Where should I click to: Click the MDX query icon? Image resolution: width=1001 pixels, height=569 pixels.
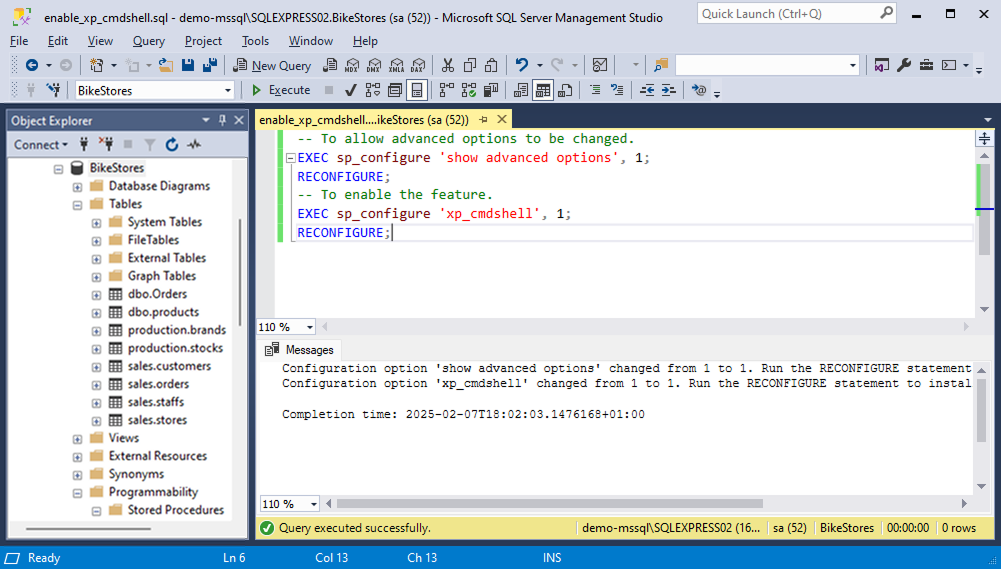tap(352, 65)
